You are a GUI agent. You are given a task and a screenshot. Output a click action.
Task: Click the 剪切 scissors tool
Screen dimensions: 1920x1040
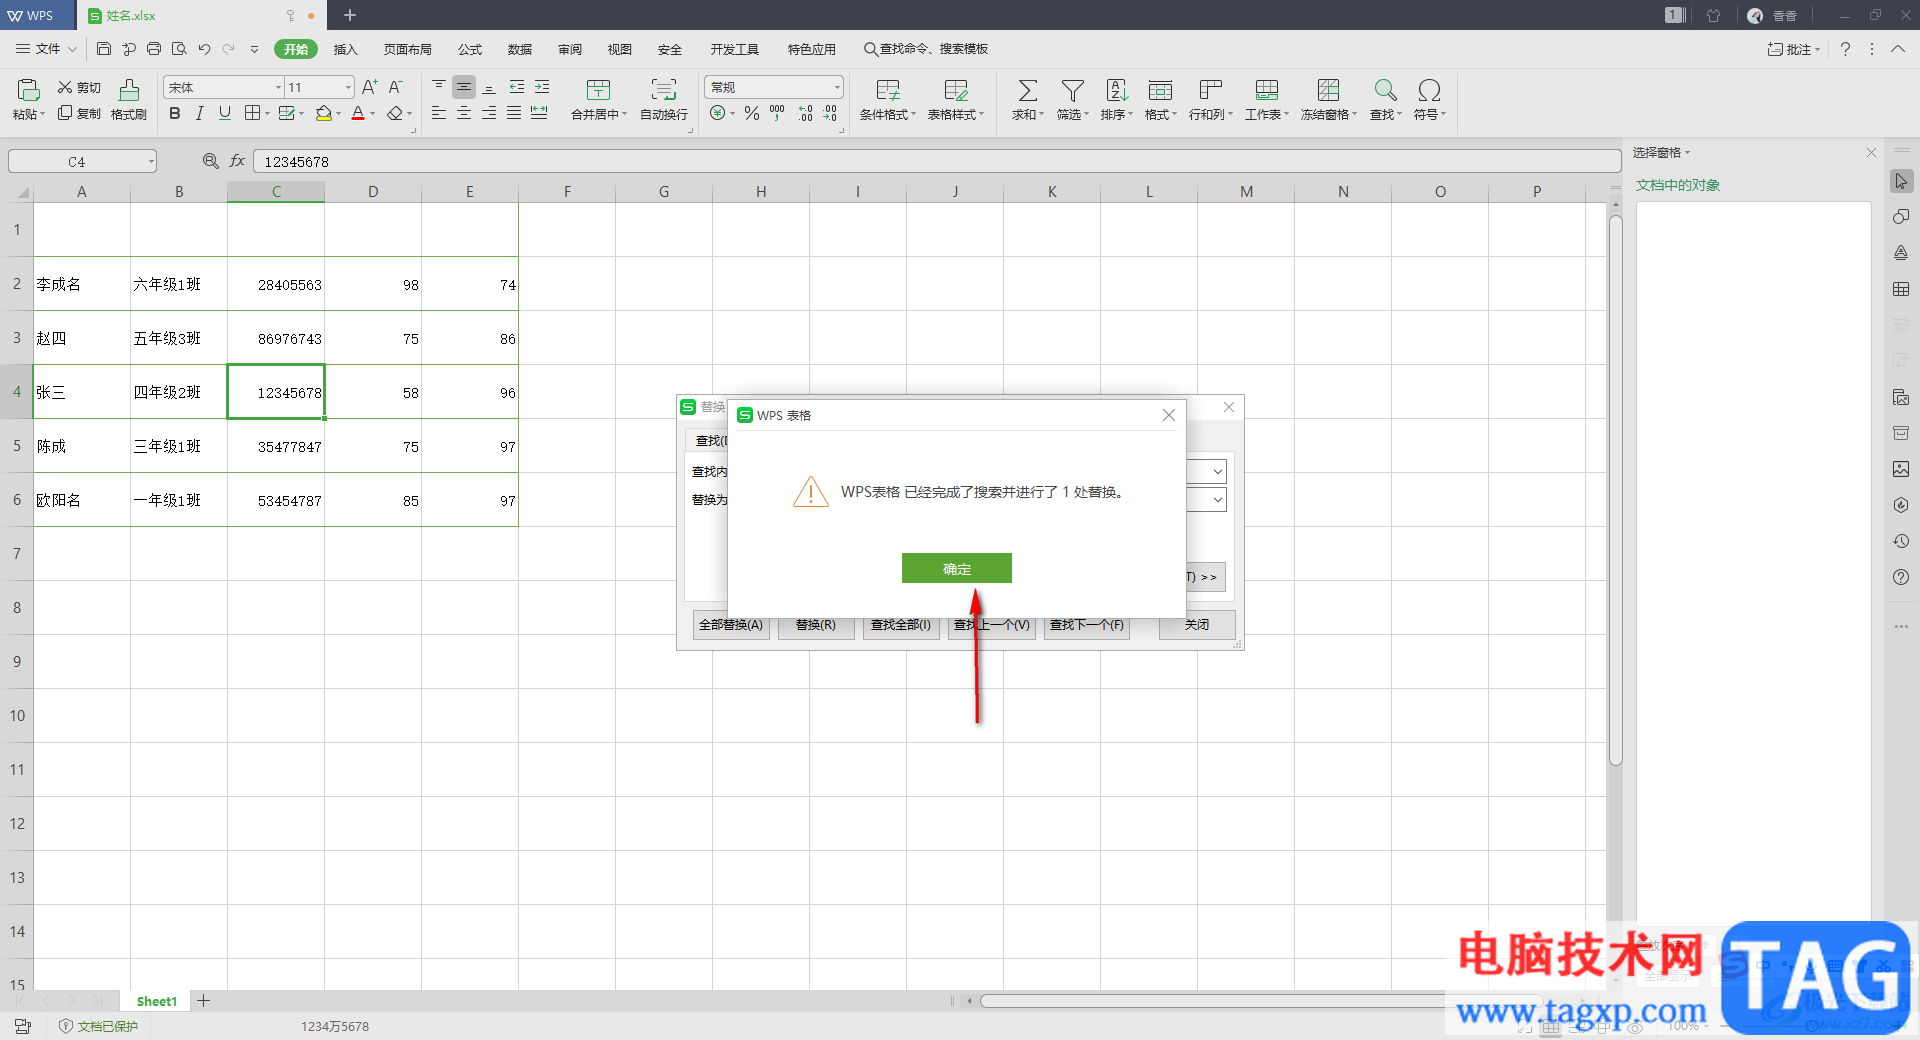(x=79, y=88)
